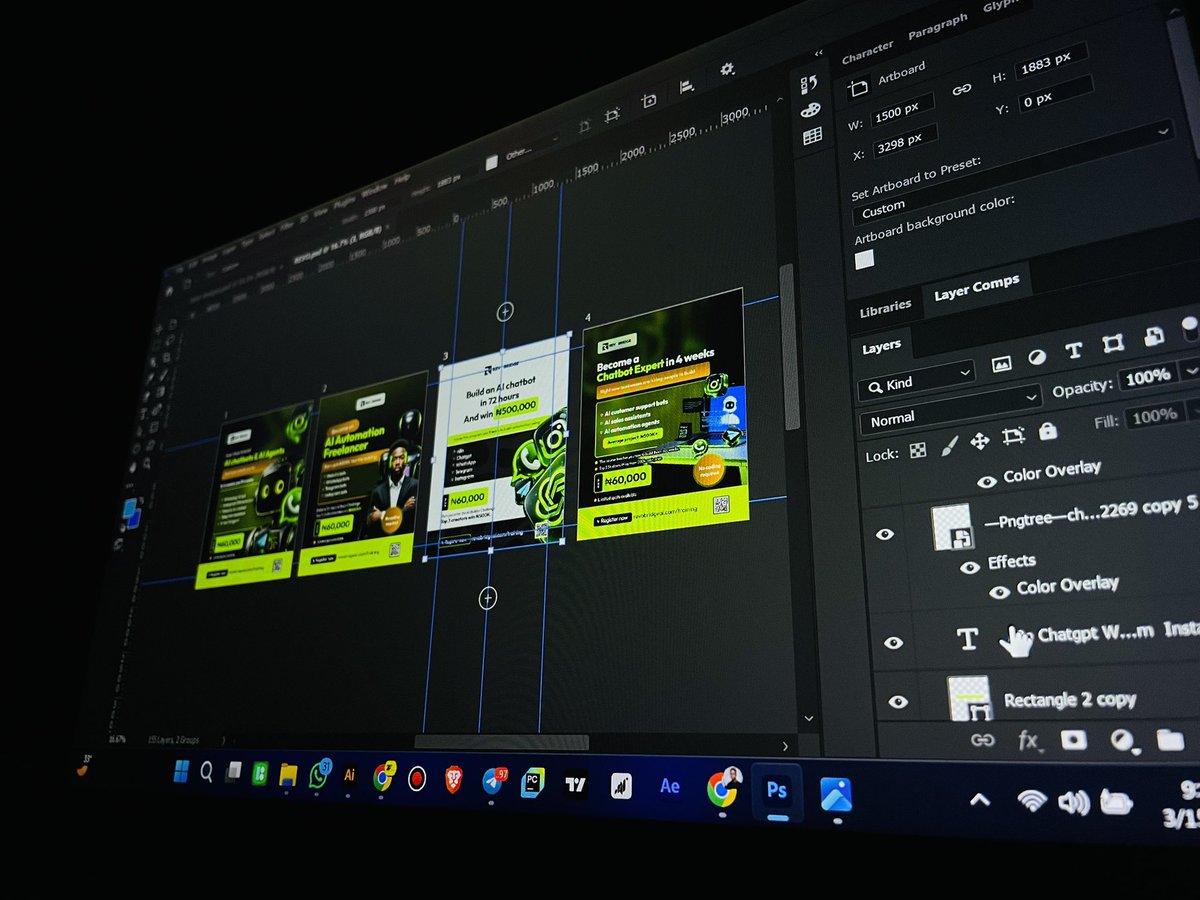Open PyCharm from the taskbar
The image size is (1200, 900).
533,781
